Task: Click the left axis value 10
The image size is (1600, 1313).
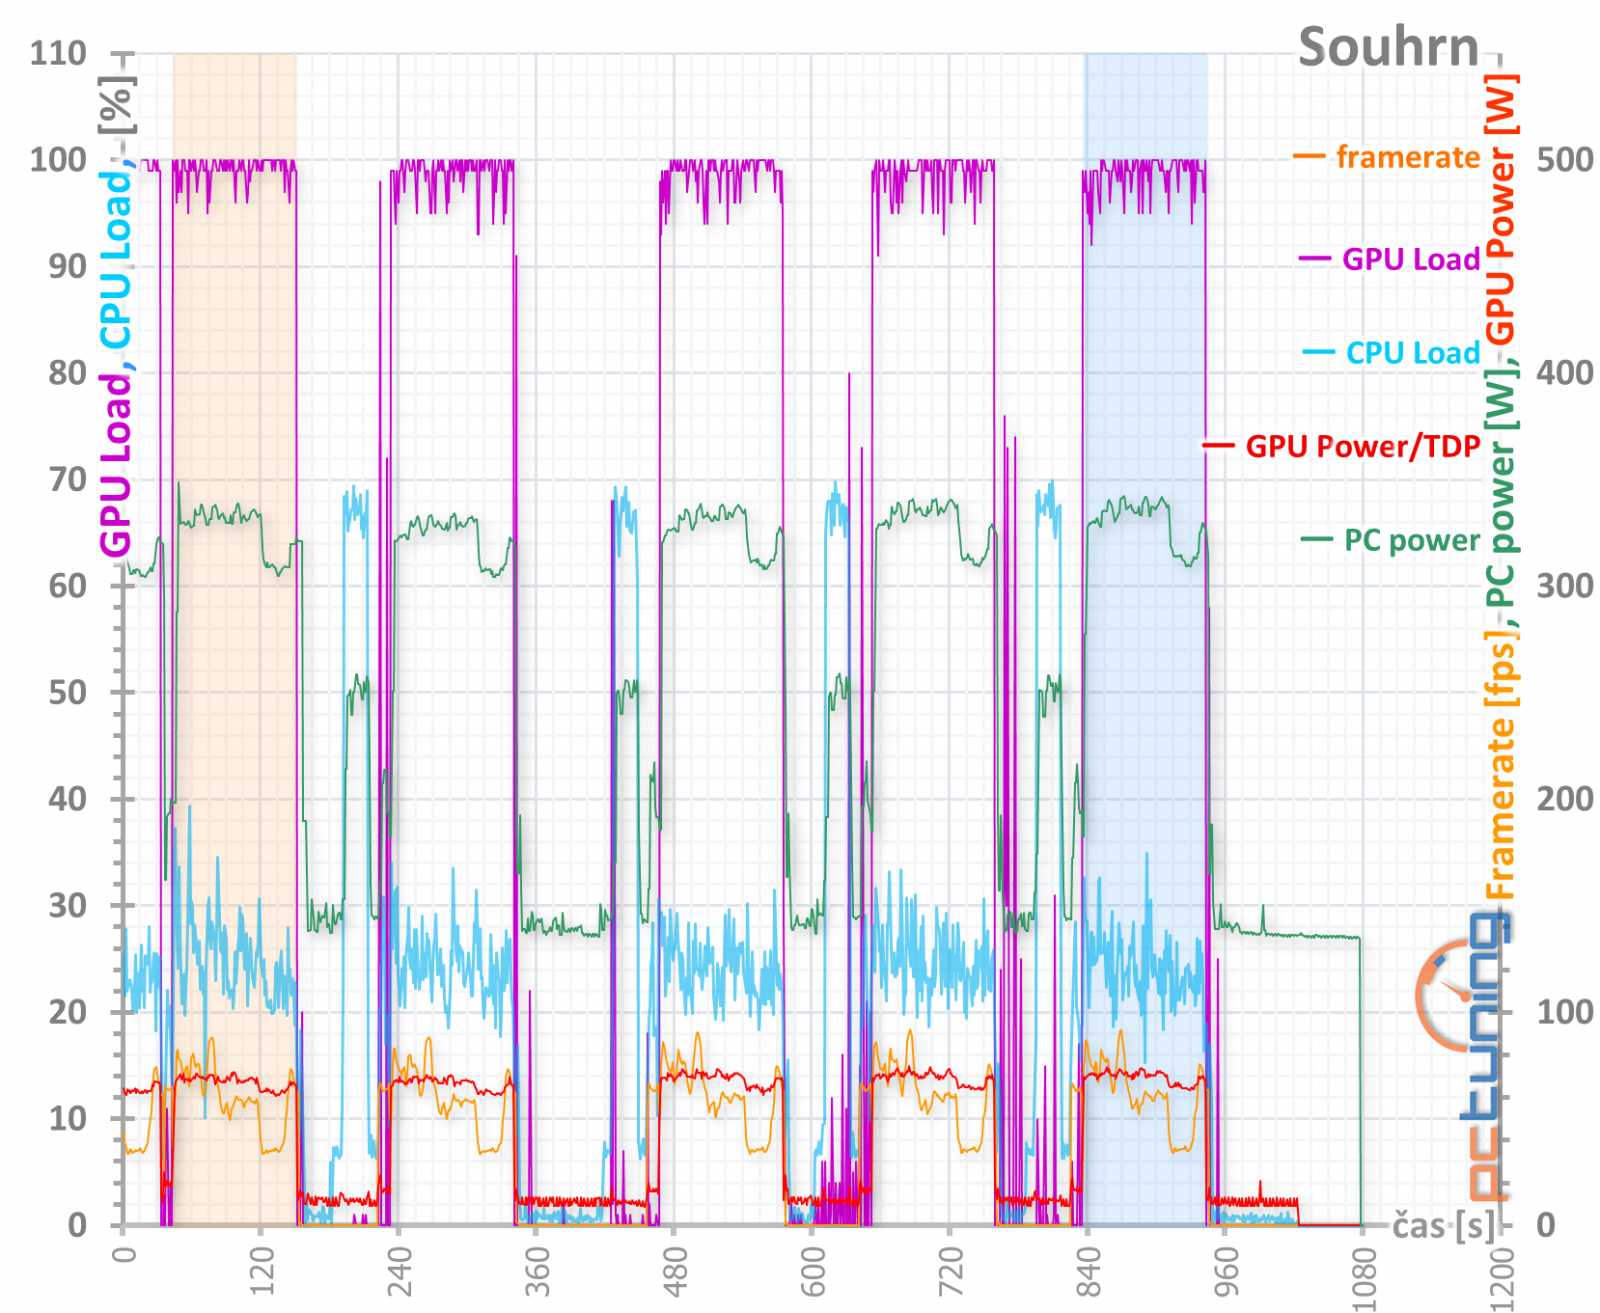Action: coord(68,1118)
